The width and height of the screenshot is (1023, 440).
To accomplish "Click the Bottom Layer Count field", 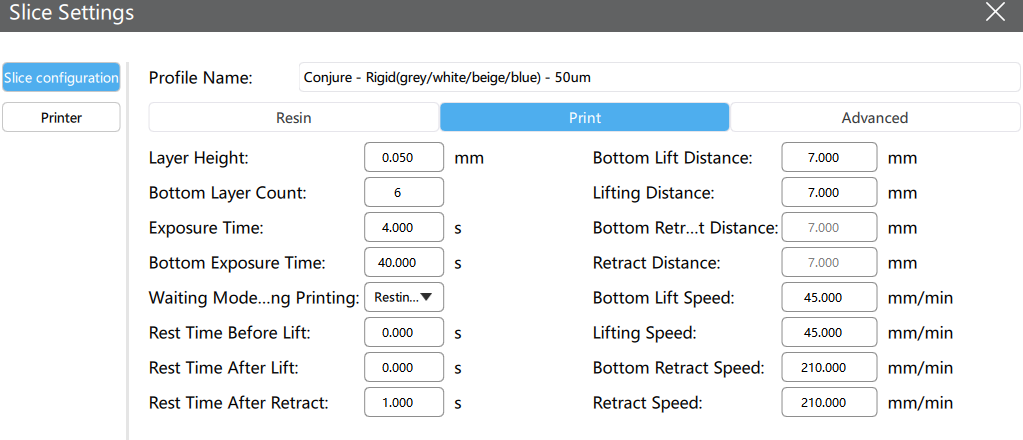I will tap(404, 193).
